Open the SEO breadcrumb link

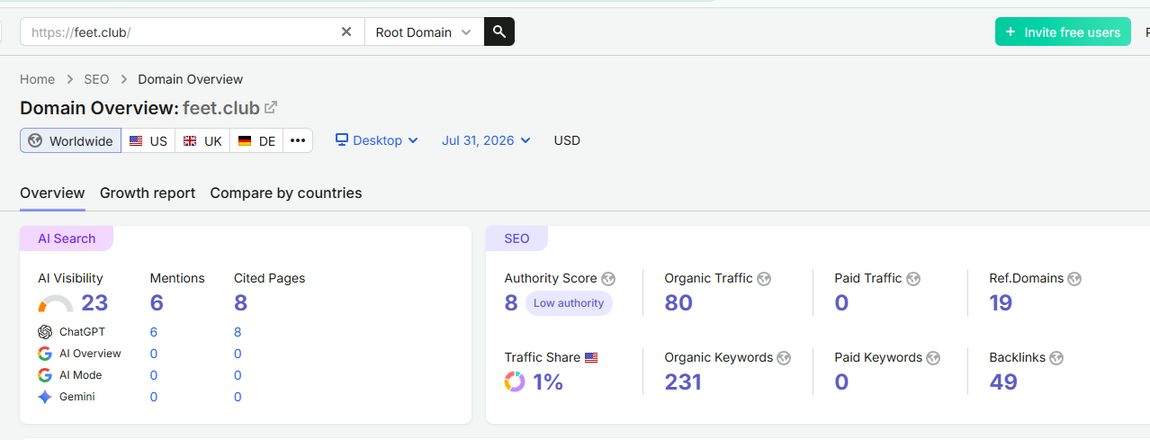point(96,79)
